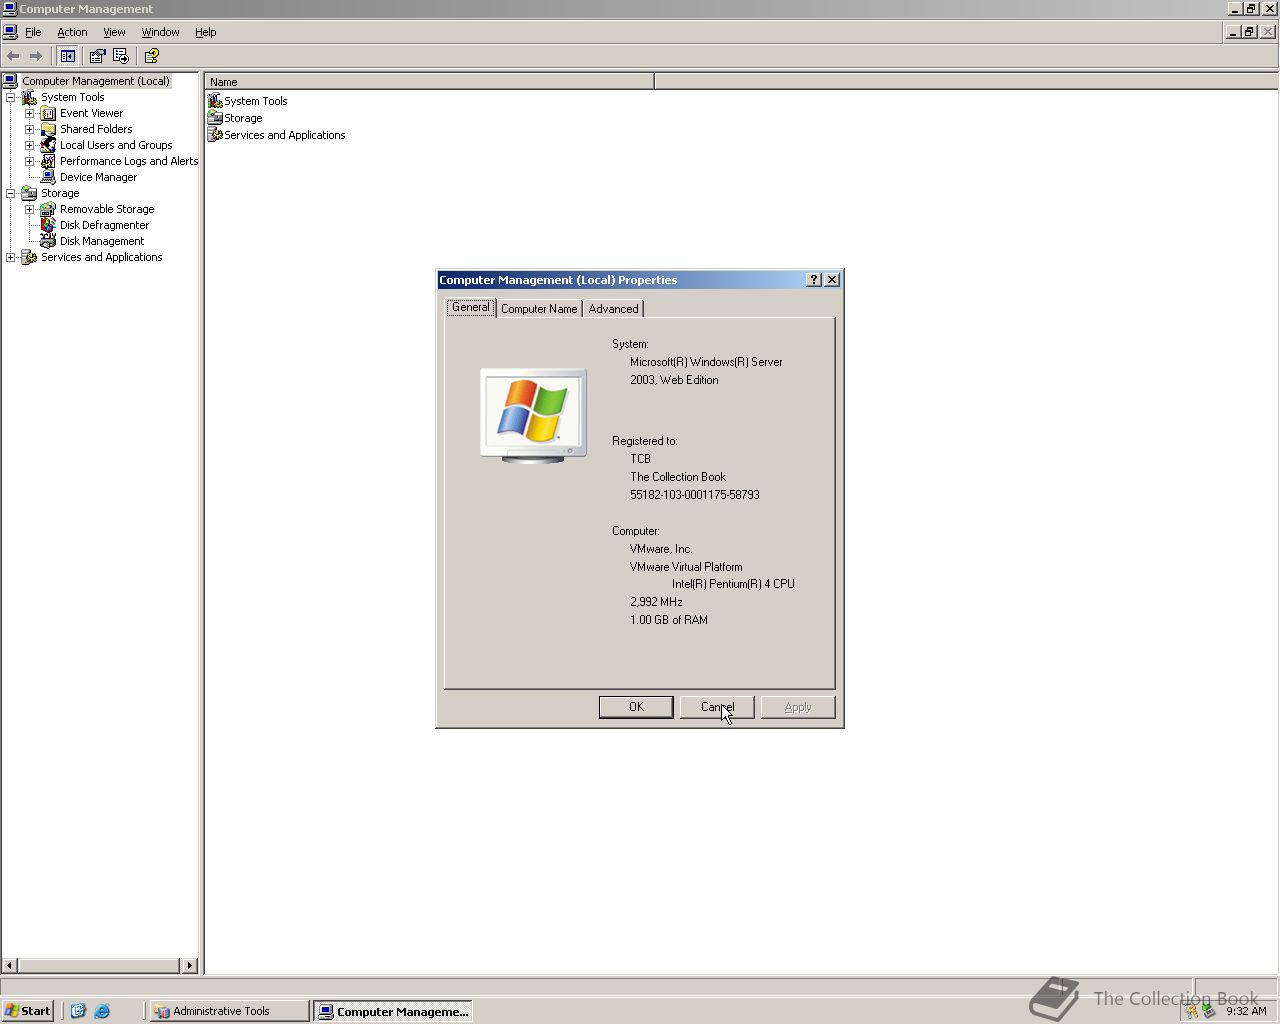Select the Device Manager icon in the tree
1280x1024 pixels.
(48, 177)
